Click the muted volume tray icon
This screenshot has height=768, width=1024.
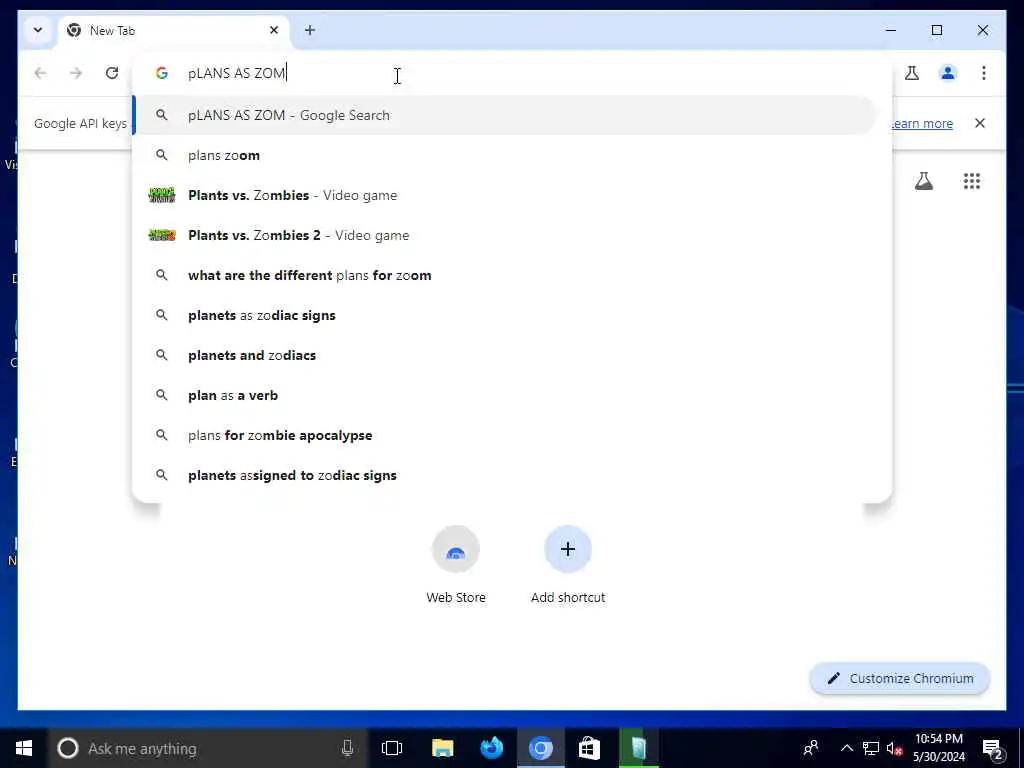895,748
